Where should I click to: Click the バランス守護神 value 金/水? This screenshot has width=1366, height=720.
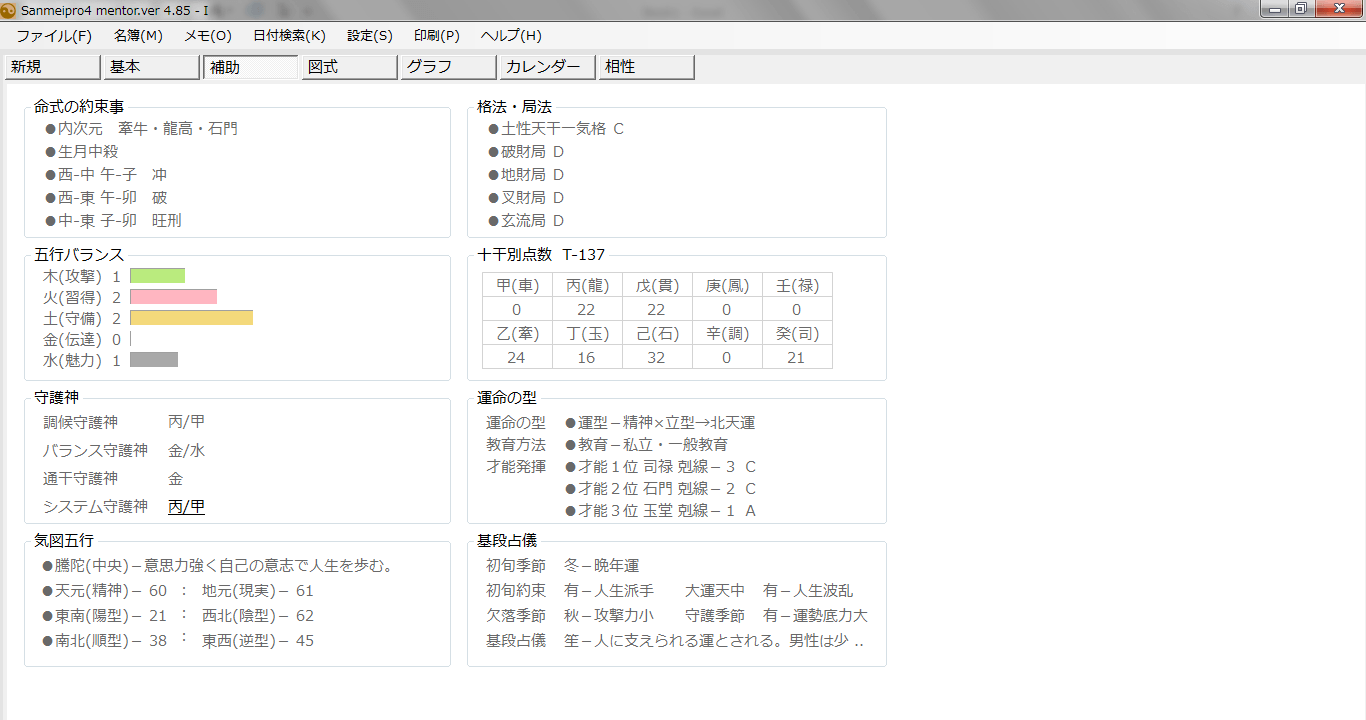click(x=187, y=451)
